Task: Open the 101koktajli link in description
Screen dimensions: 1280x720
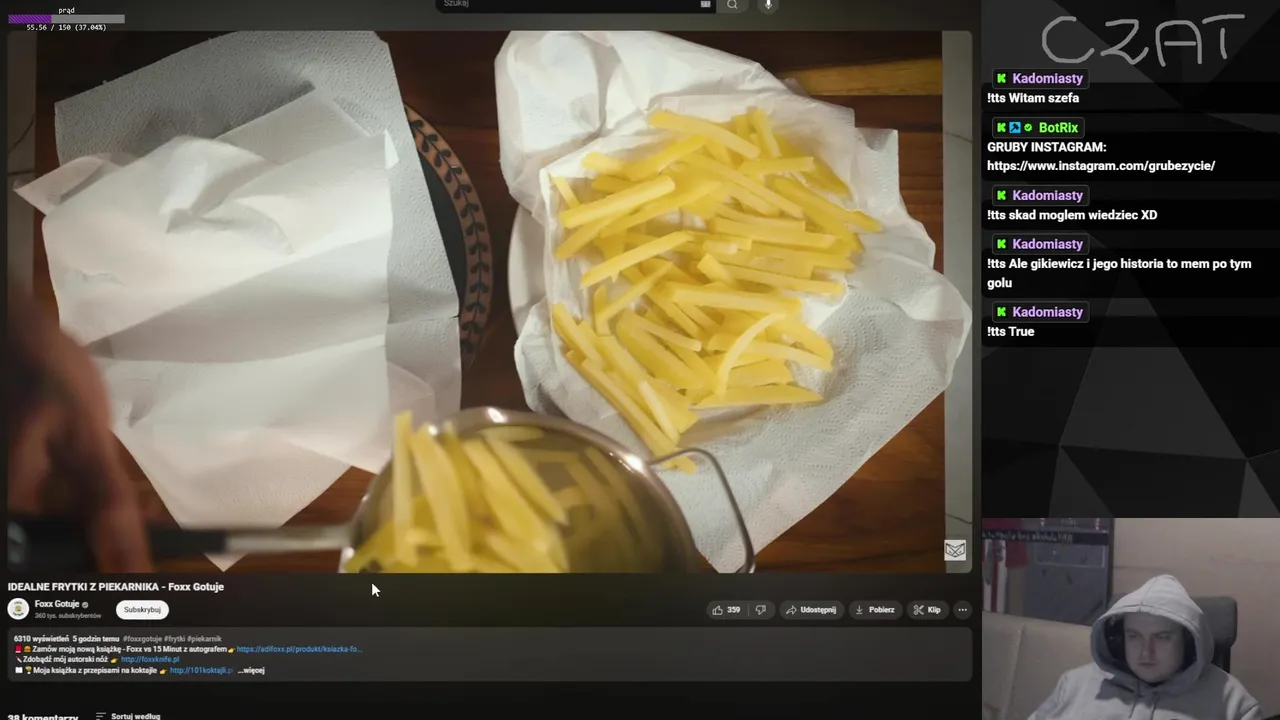Action: coord(201,671)
